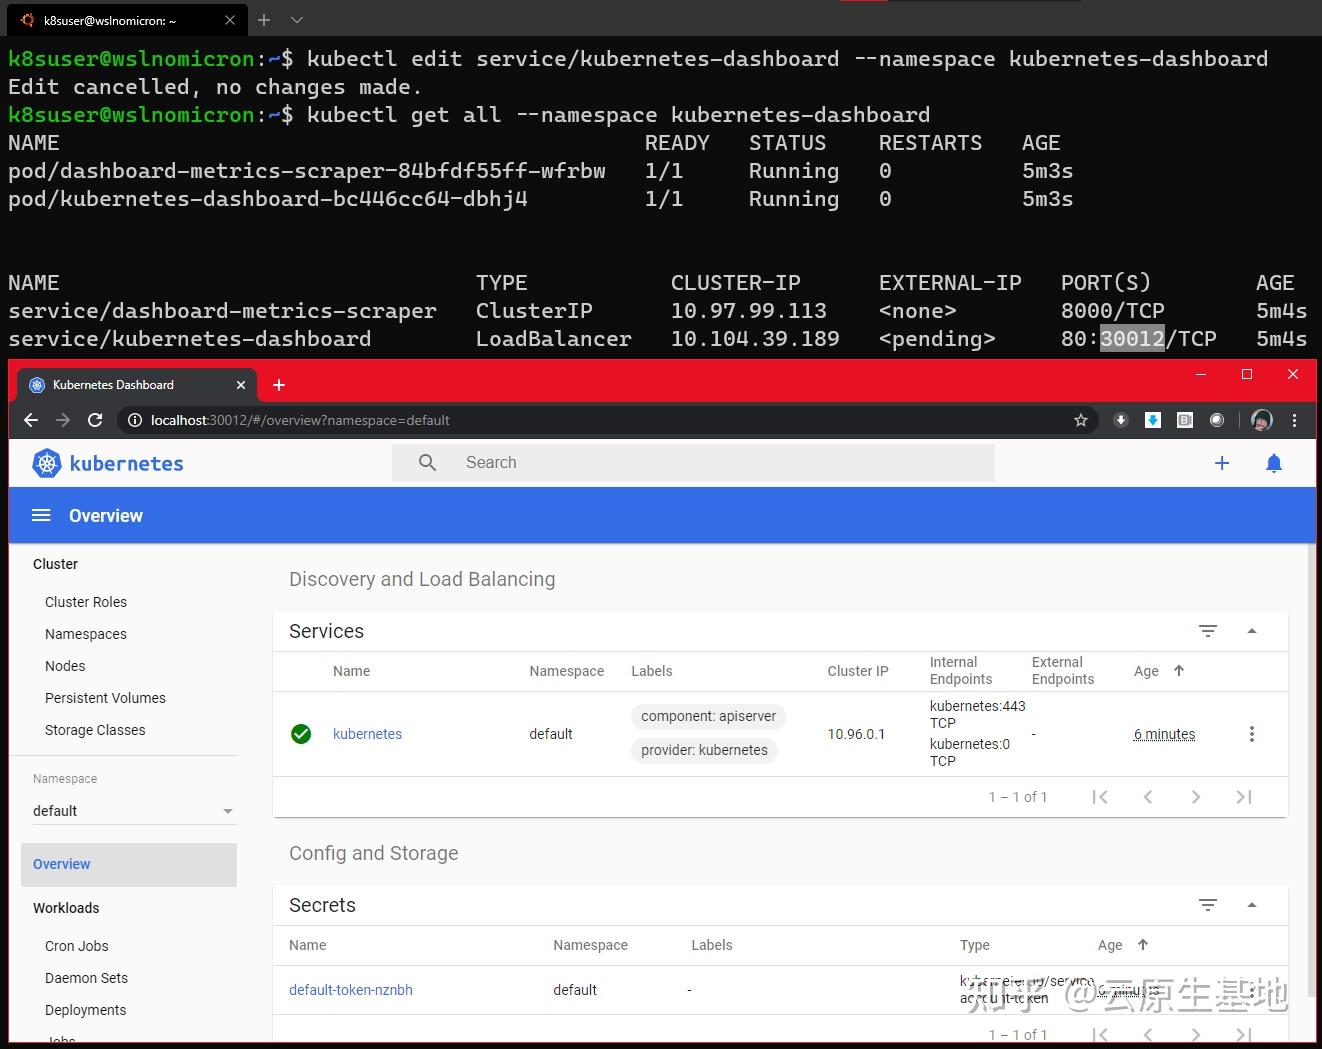
Task: Collapse the Services card
Action: 1252,631
